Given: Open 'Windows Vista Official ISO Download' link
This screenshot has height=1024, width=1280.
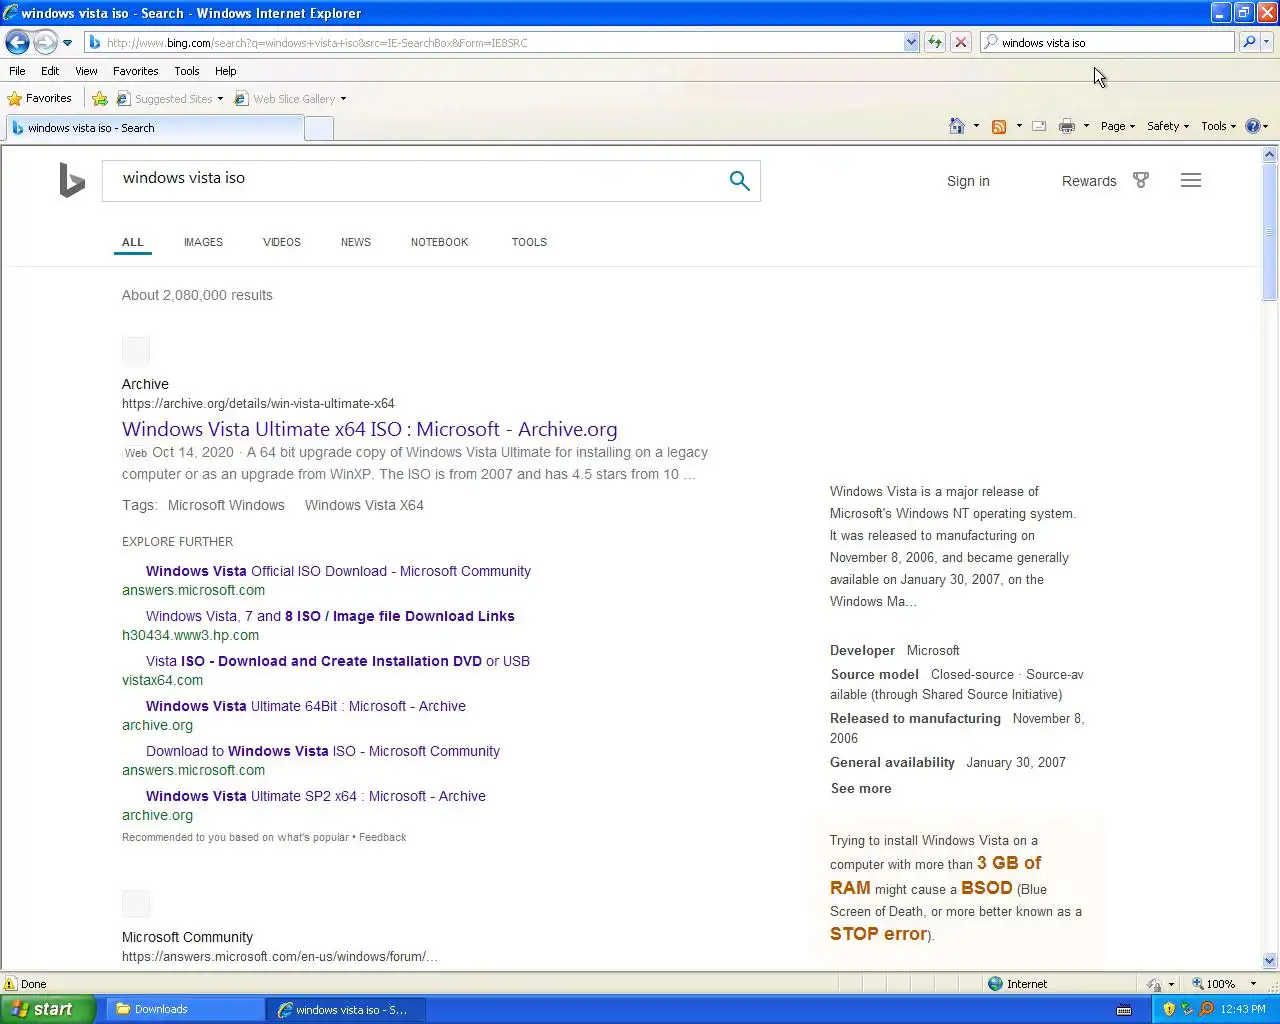Looking at the screenshot, I should pos(338,571).
